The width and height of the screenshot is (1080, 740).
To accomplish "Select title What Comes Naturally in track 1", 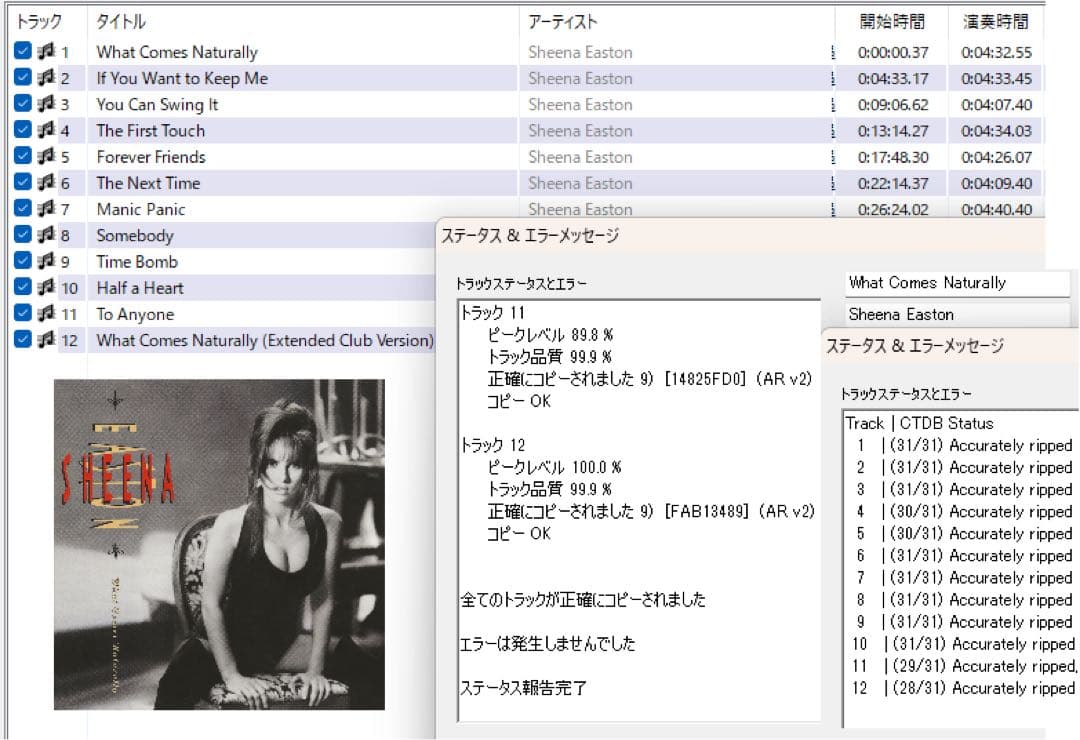I will point(177,52).
